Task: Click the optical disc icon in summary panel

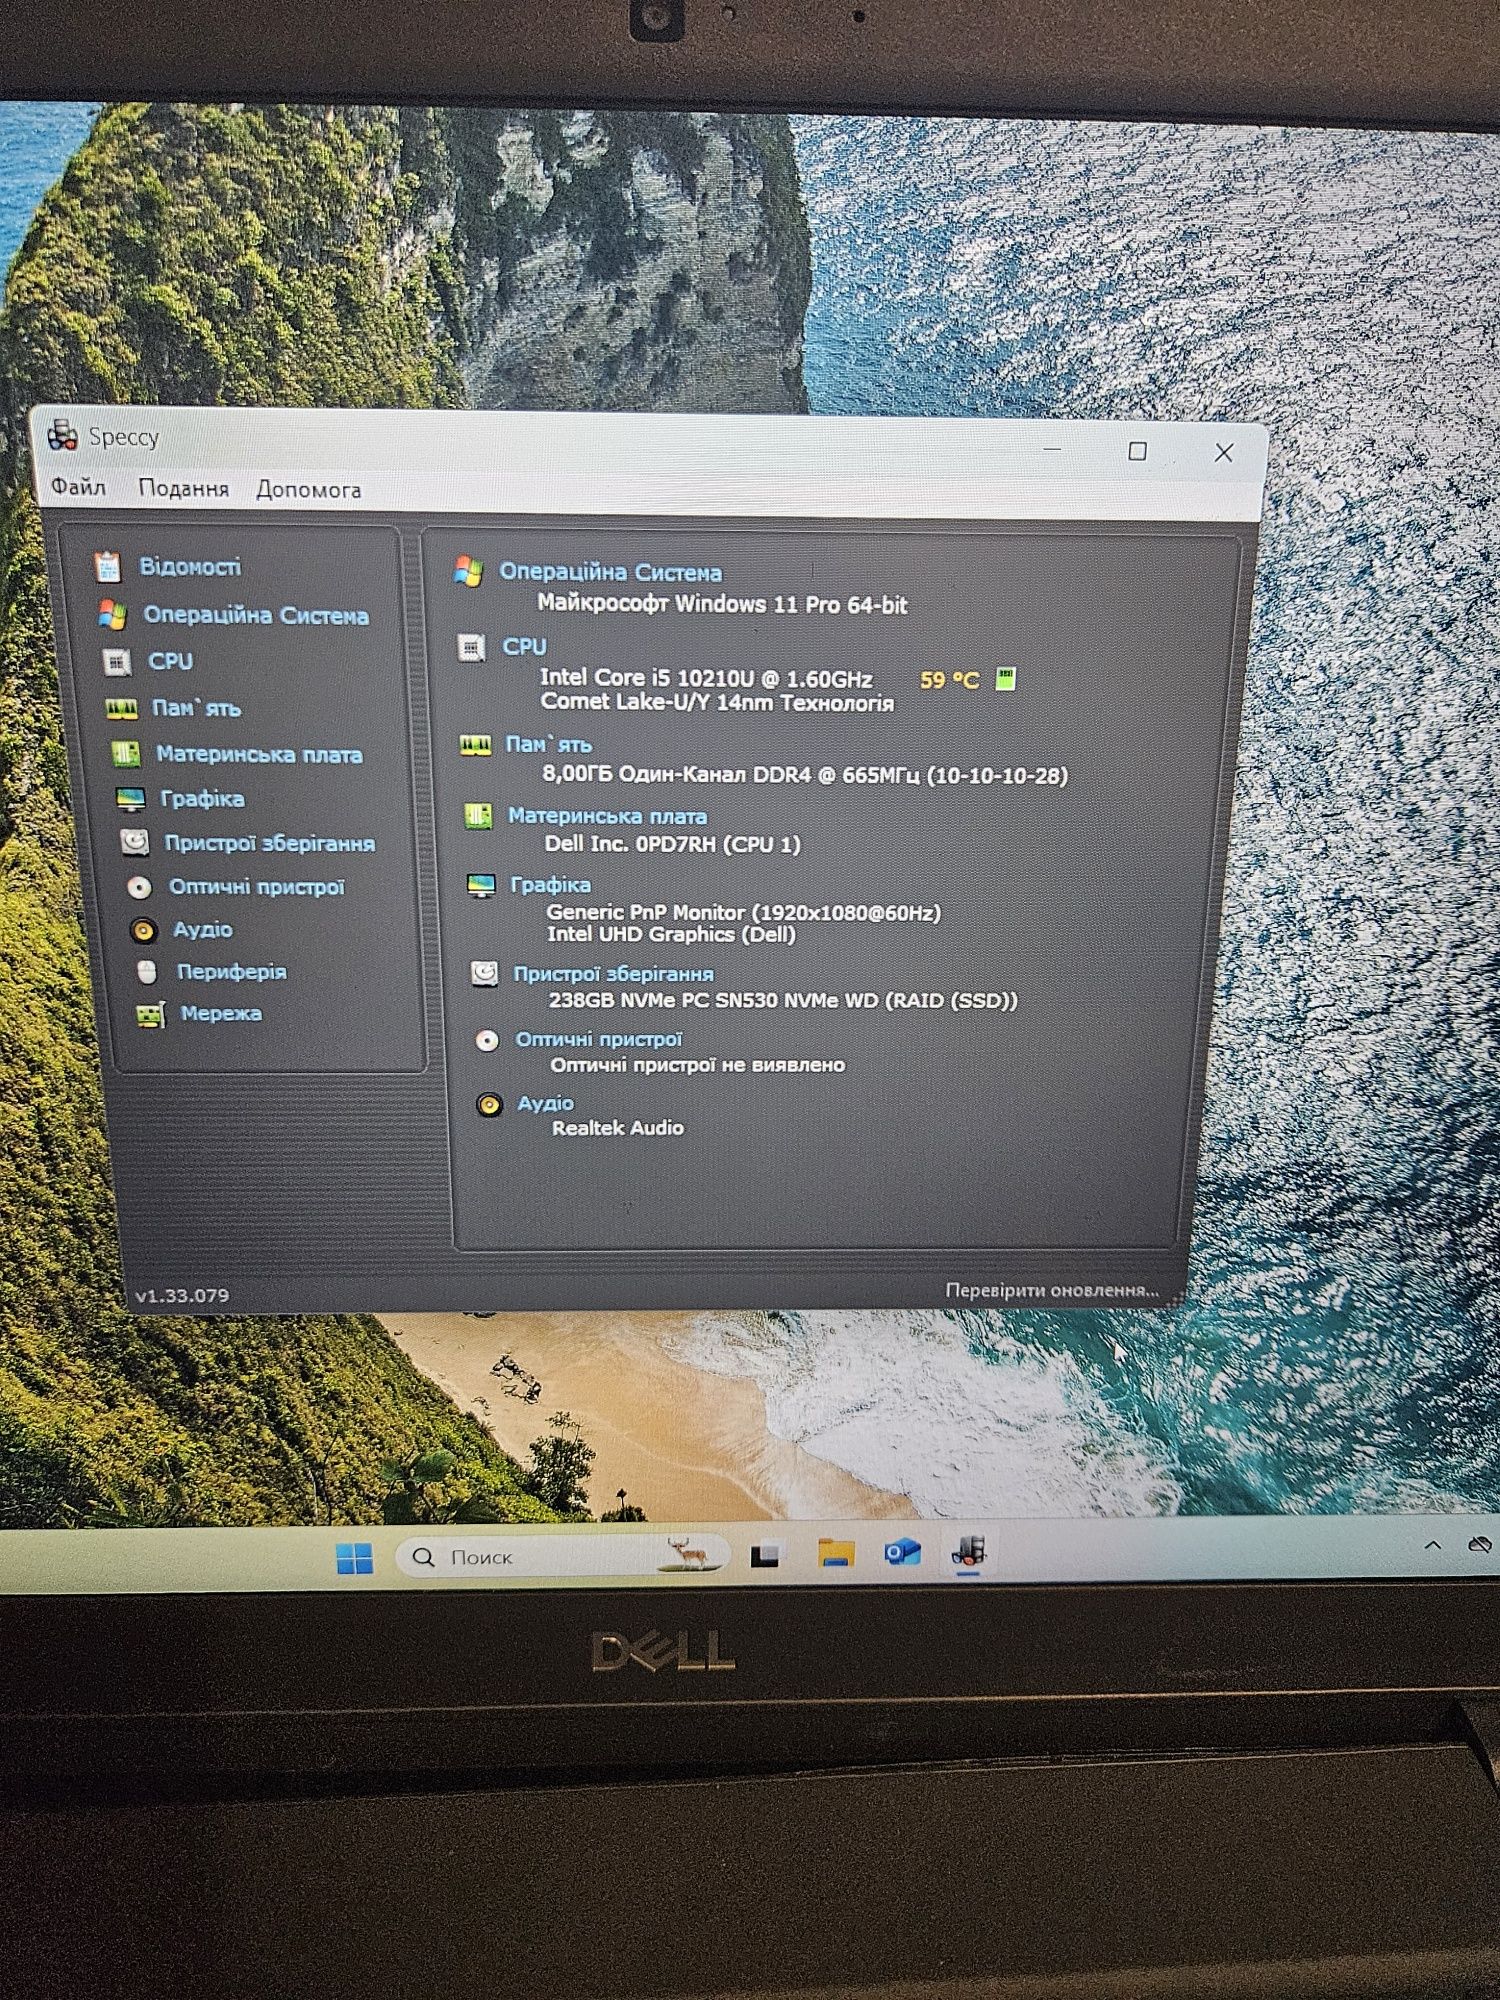Action: pos(487,1041)
